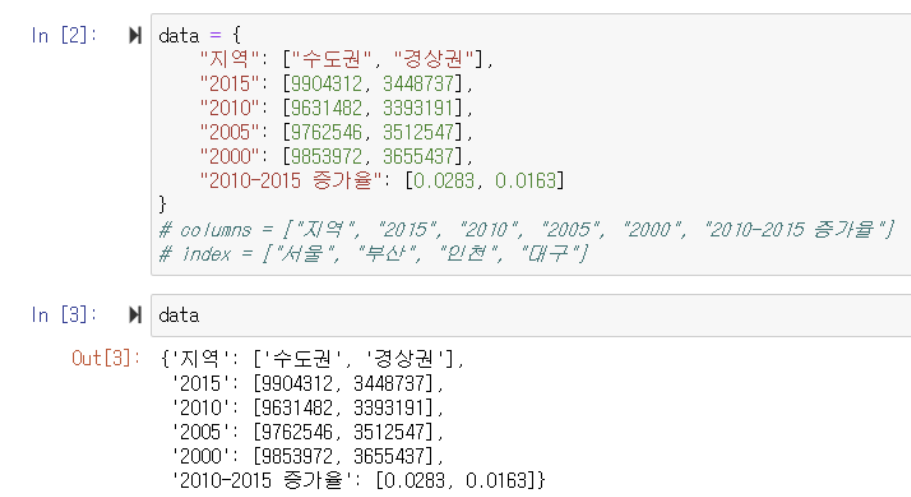Click the '# columns' comment line

coord(526,230)
